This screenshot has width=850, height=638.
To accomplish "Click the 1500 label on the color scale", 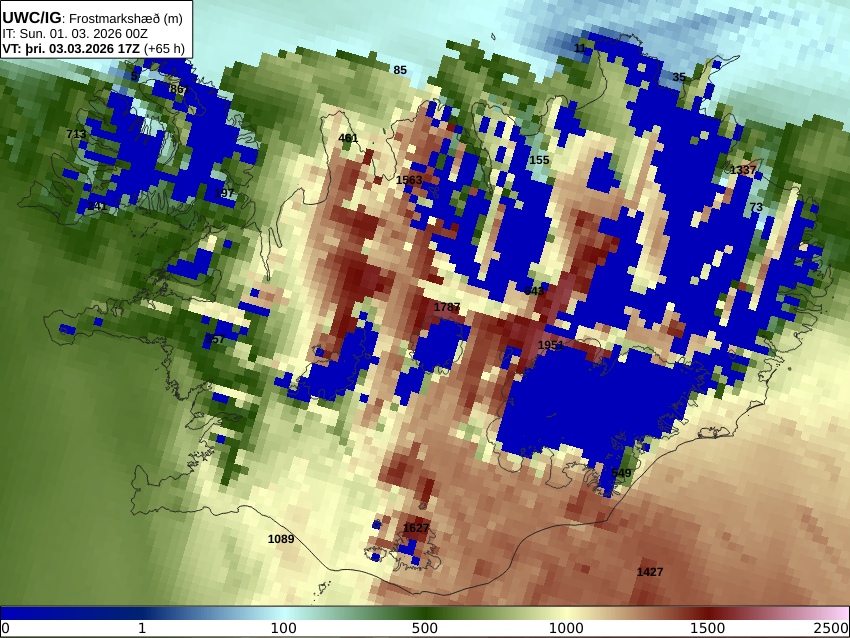I will [707, 629].
